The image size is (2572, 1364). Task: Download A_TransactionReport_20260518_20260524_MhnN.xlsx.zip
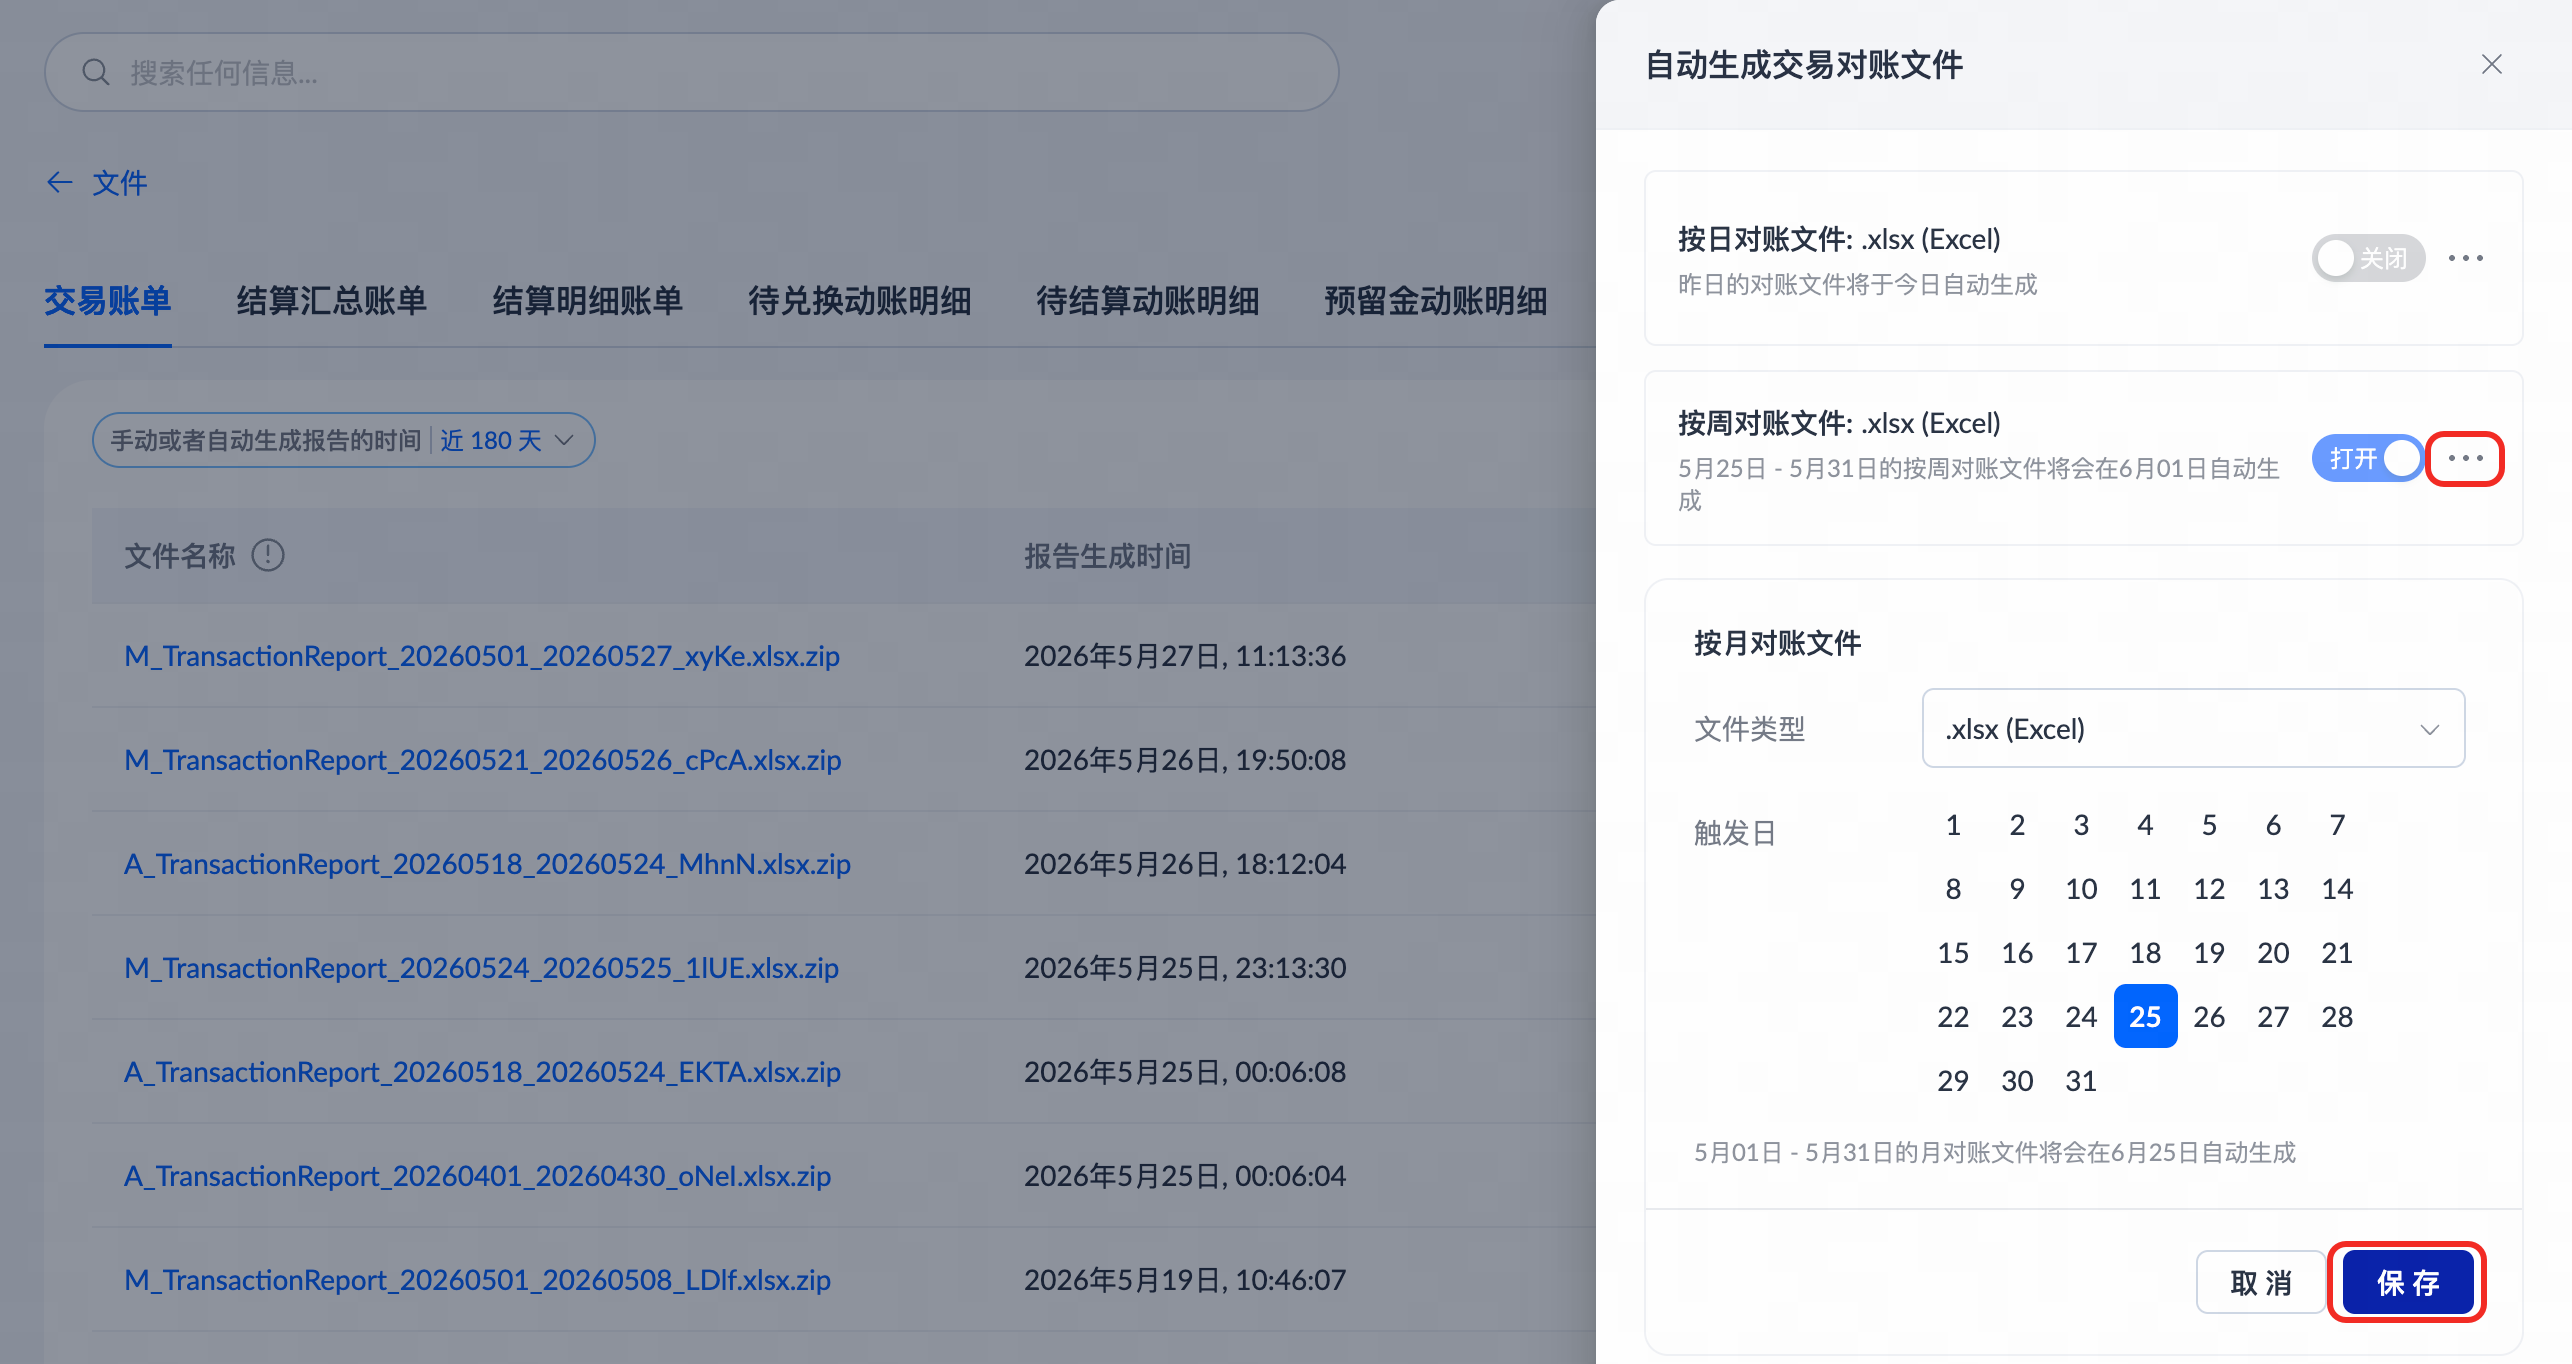click(x=487, y=864)
